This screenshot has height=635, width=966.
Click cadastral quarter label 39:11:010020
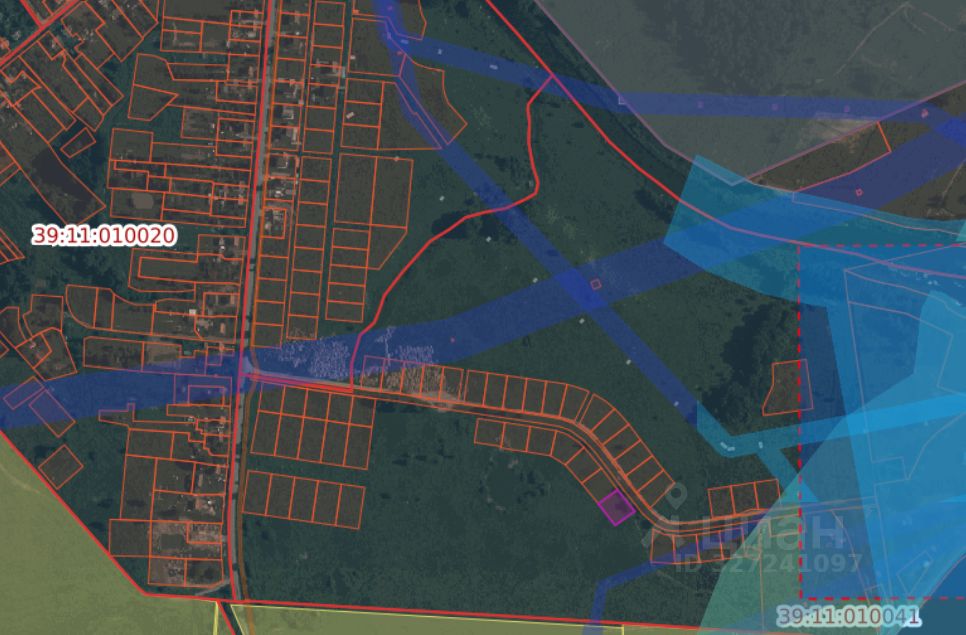(x=104, y=235)
